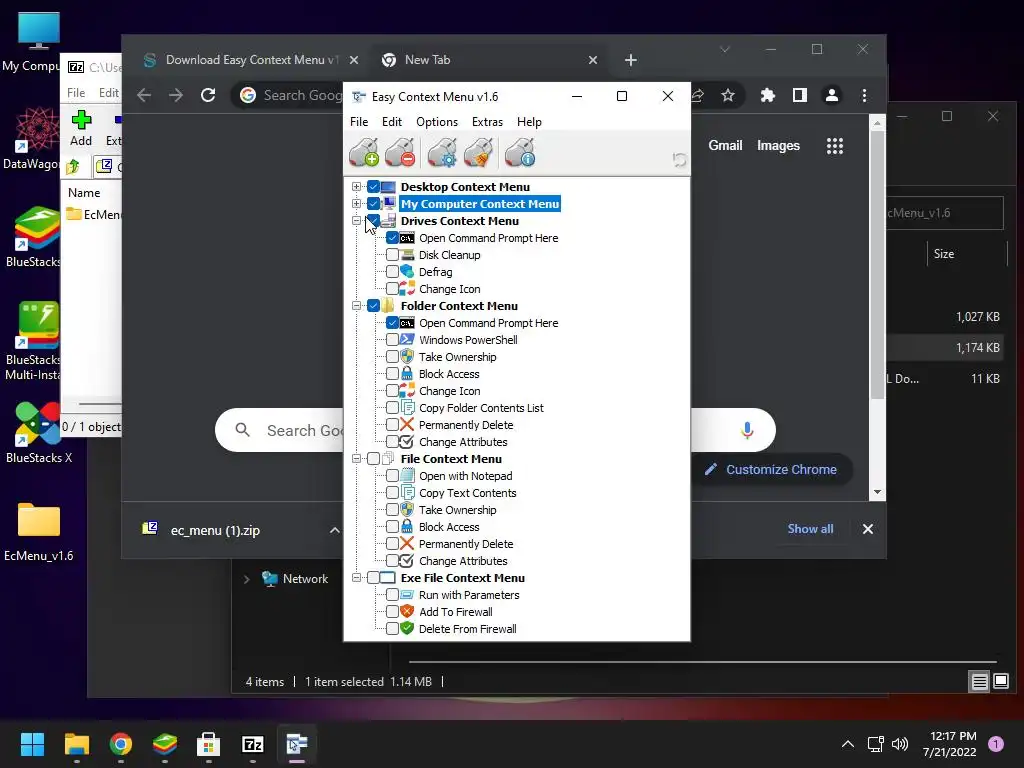Uncheck My Computer Context Menu checkbox
Screen dimensions: 1024x768
[374, 204]
